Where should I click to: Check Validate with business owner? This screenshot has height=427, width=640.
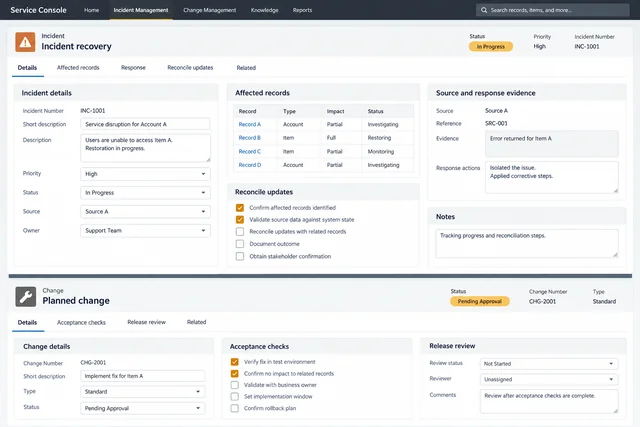(x=235, y=385)
